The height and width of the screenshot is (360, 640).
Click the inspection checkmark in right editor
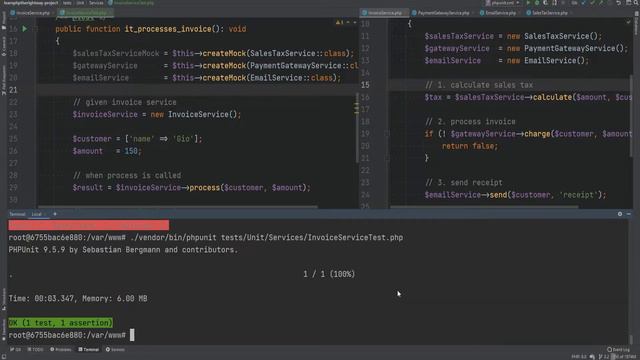click(628, 22)
